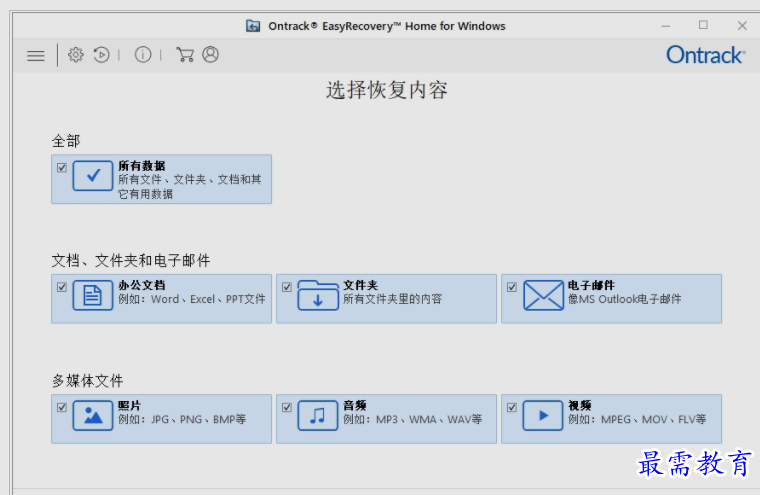The height and width of the screenshot is (495, 760).
Task: Click the 选择恢复内容 heading
Action: pyautogui.click(x=387, y=90)
